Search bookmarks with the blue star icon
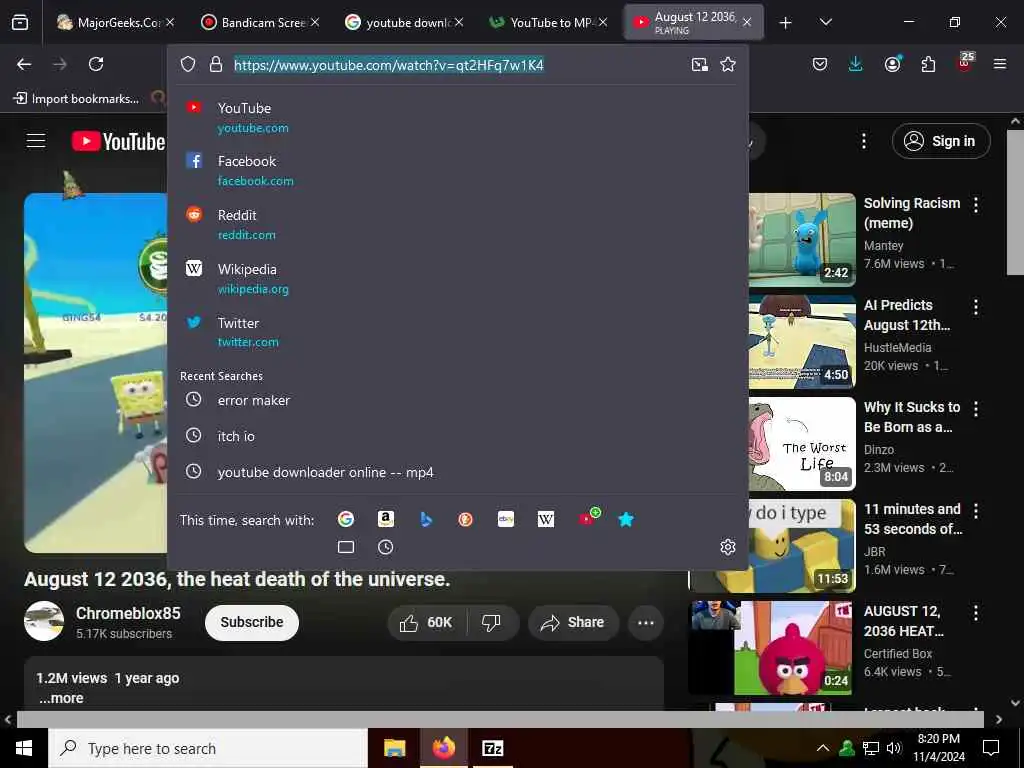 [626, 519]
